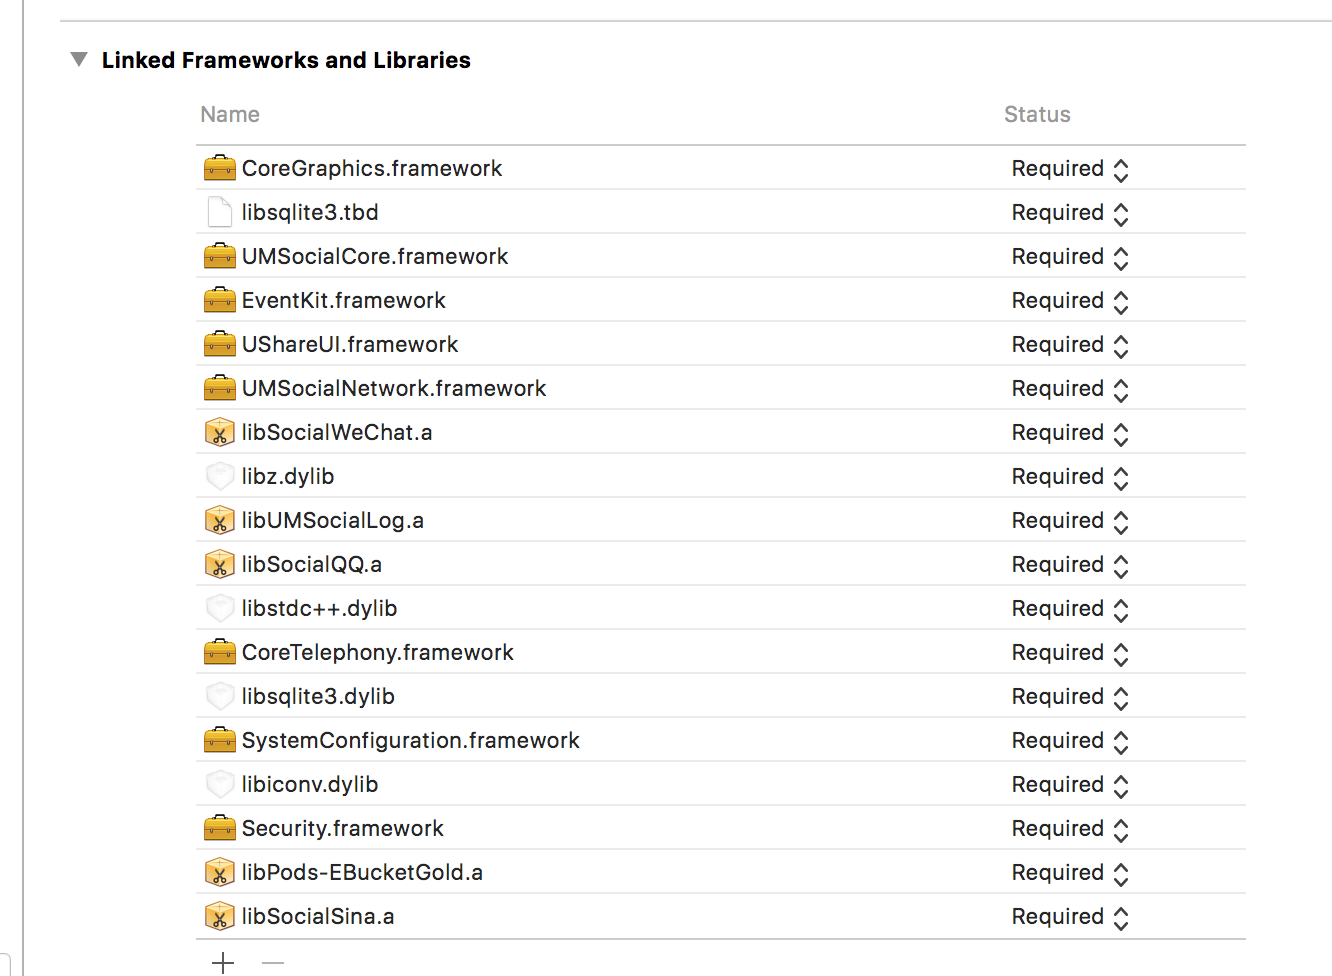Click the SystemConfiguration.framework toolbox icon
Image resolution: width=1332 pixels, height=976 pixels.
(x=220, y=740)
